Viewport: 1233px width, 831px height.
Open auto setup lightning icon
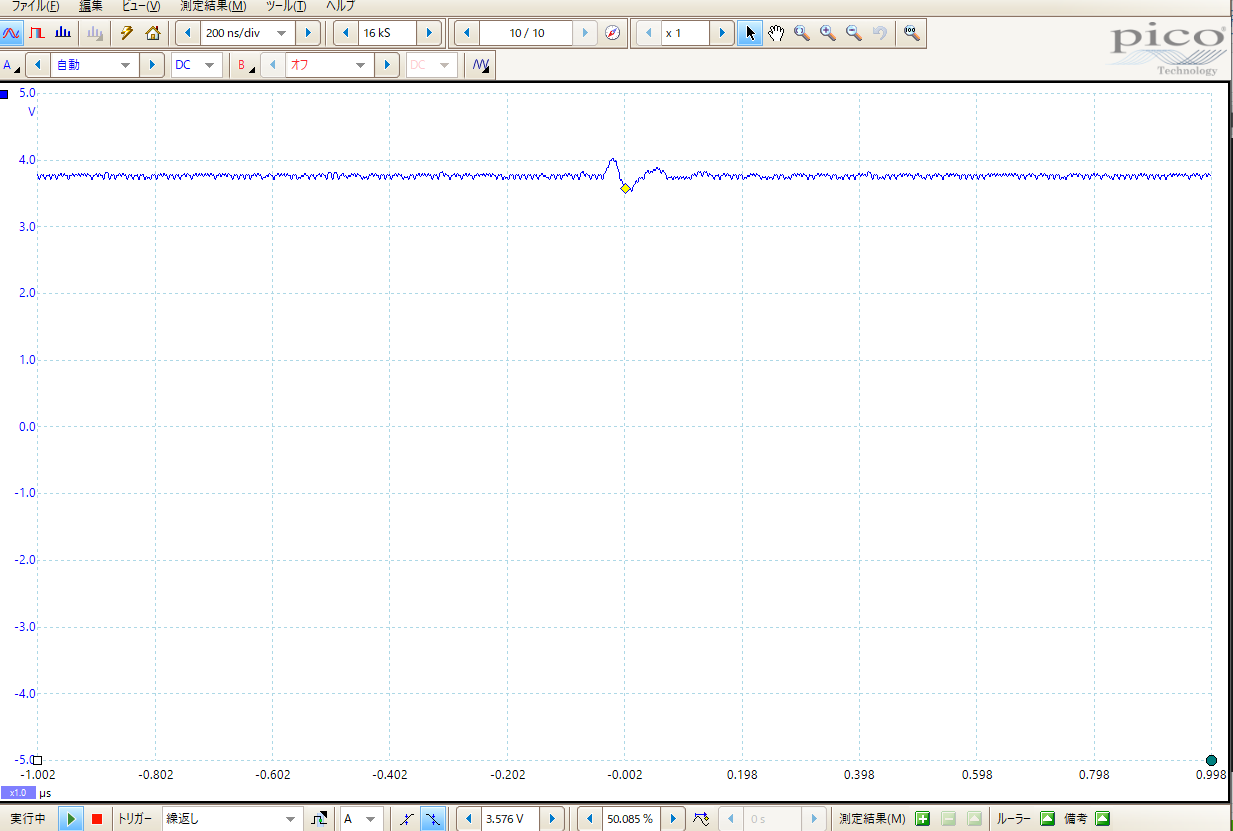127,33
